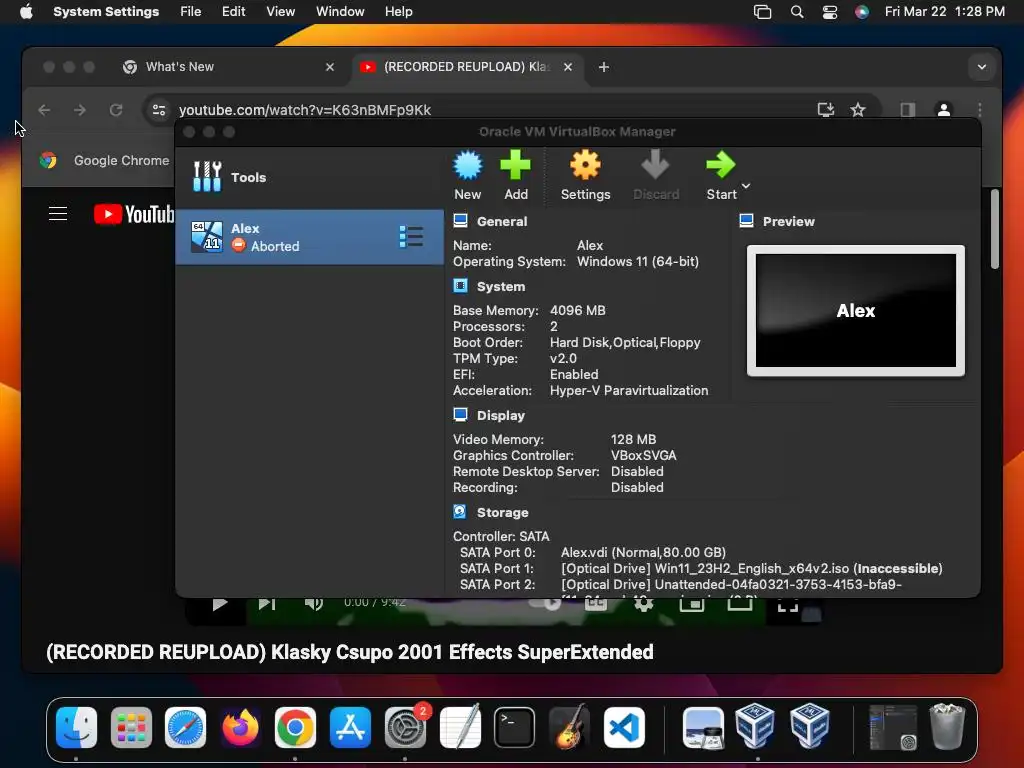Bookmark this page with star icon
Viewport: 1024px width, 768px height.
(858, 110)
